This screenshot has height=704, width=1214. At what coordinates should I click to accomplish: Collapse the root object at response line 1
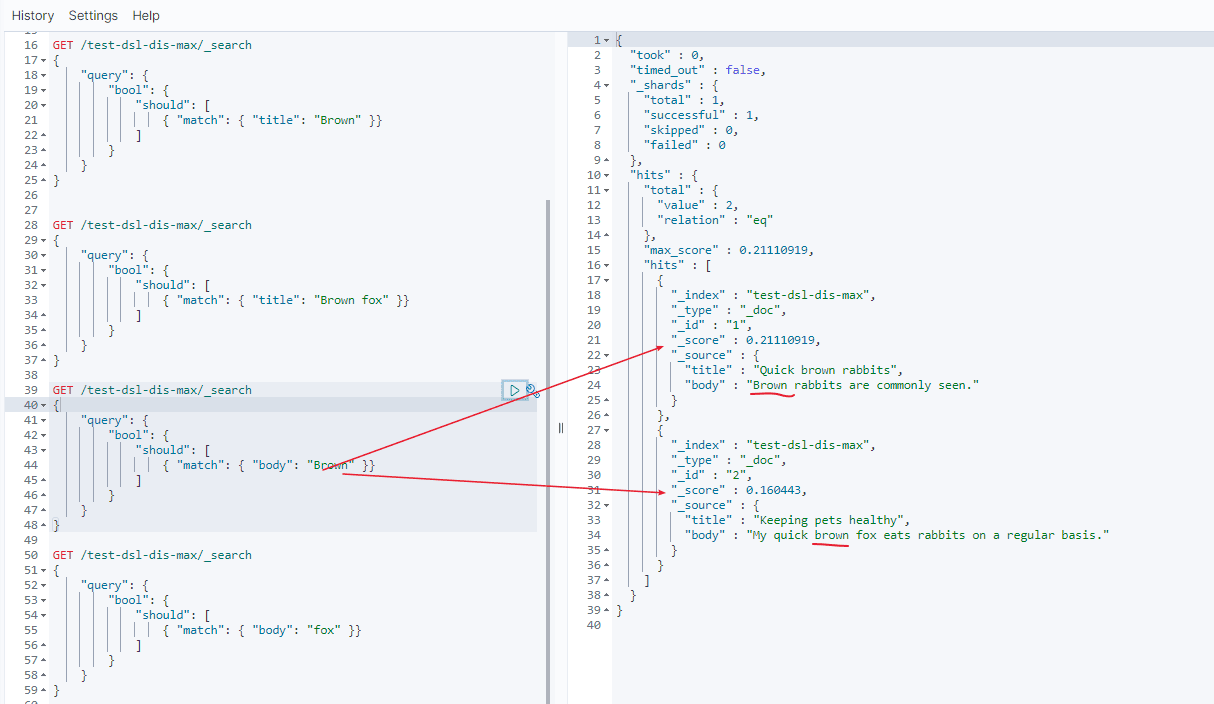(x=606, y=40)
